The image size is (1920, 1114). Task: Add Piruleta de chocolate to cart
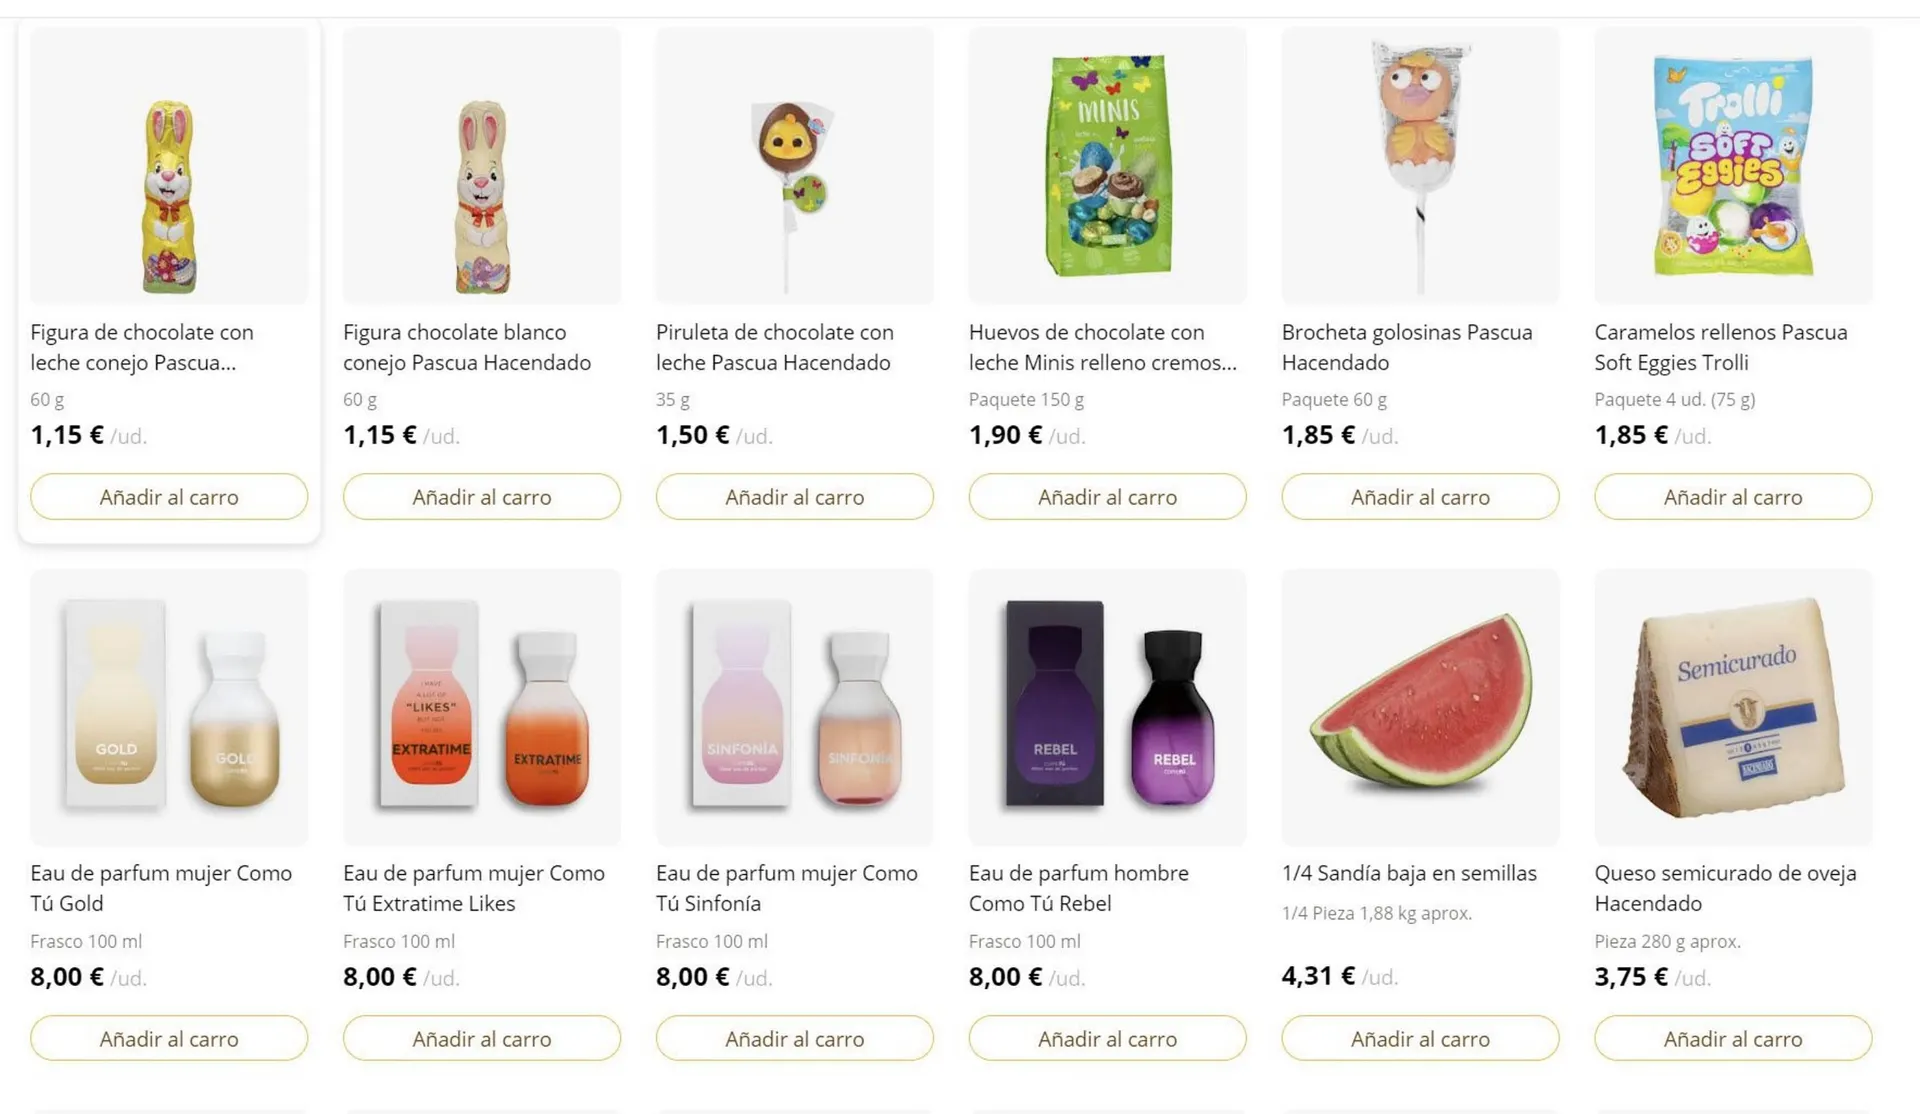(x=794, y=497)
